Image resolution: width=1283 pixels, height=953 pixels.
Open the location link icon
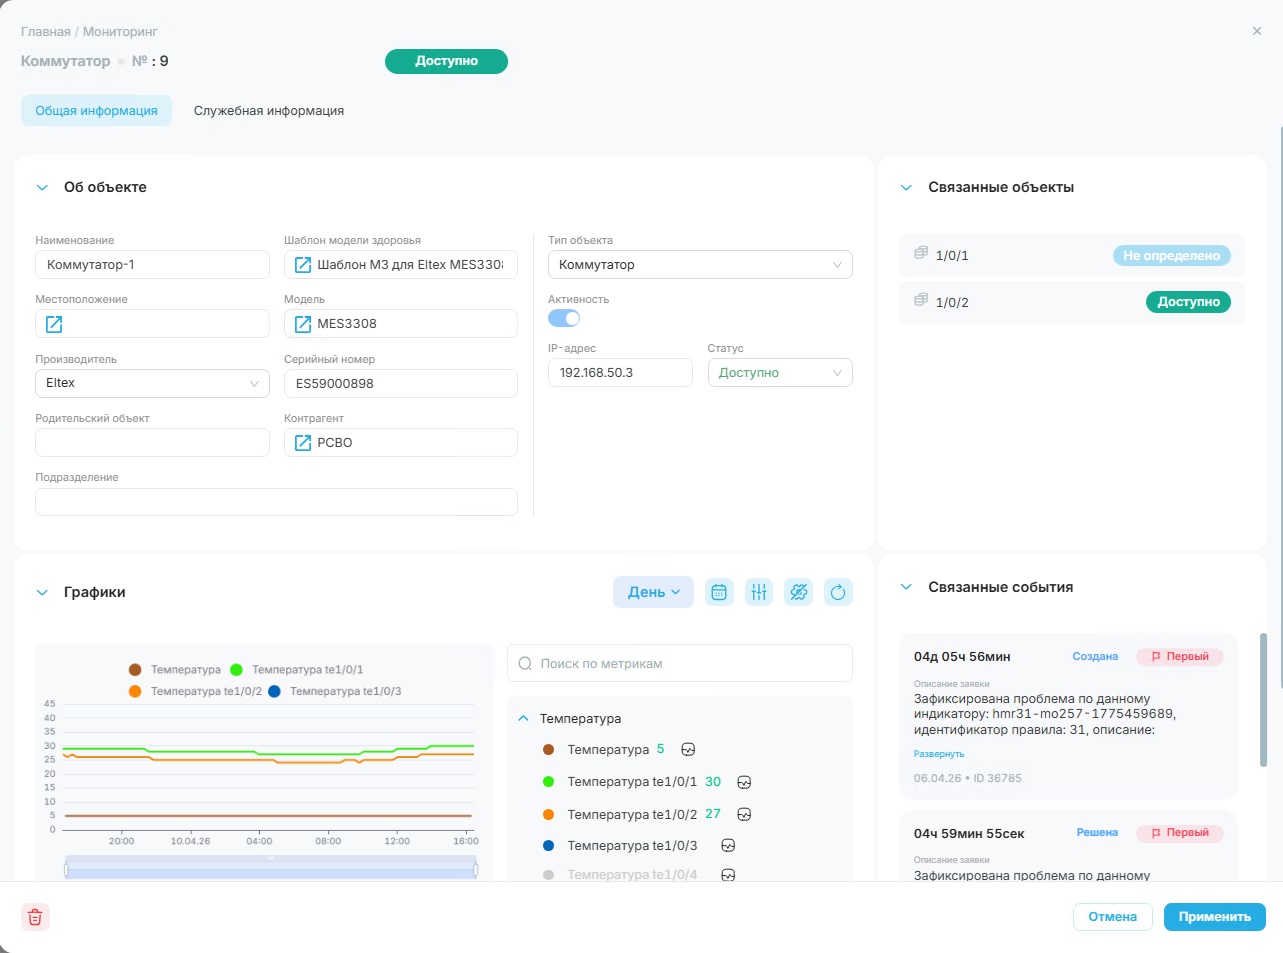54,324
